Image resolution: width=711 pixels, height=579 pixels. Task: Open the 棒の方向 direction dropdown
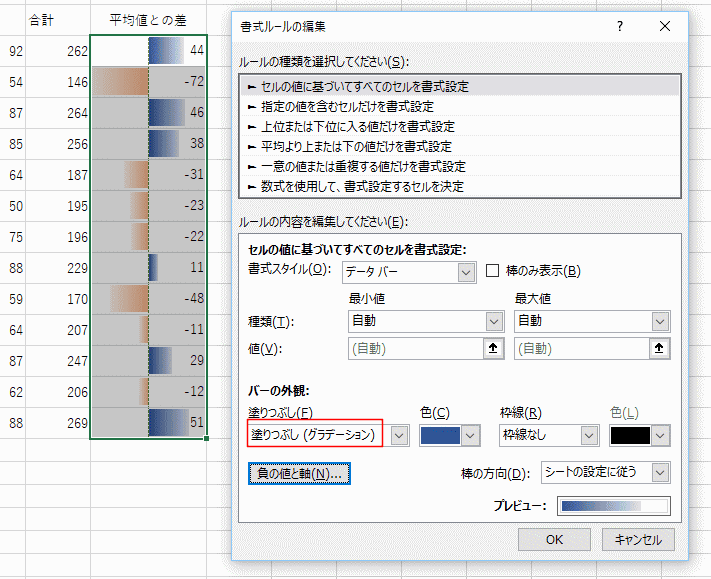point(604,472)
